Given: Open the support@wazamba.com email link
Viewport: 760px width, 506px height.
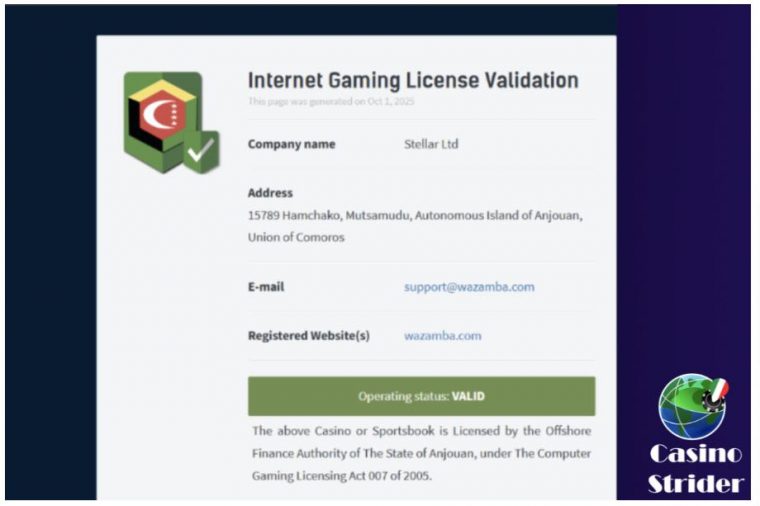Looking at the screenshot, I should tap(469, 287).
